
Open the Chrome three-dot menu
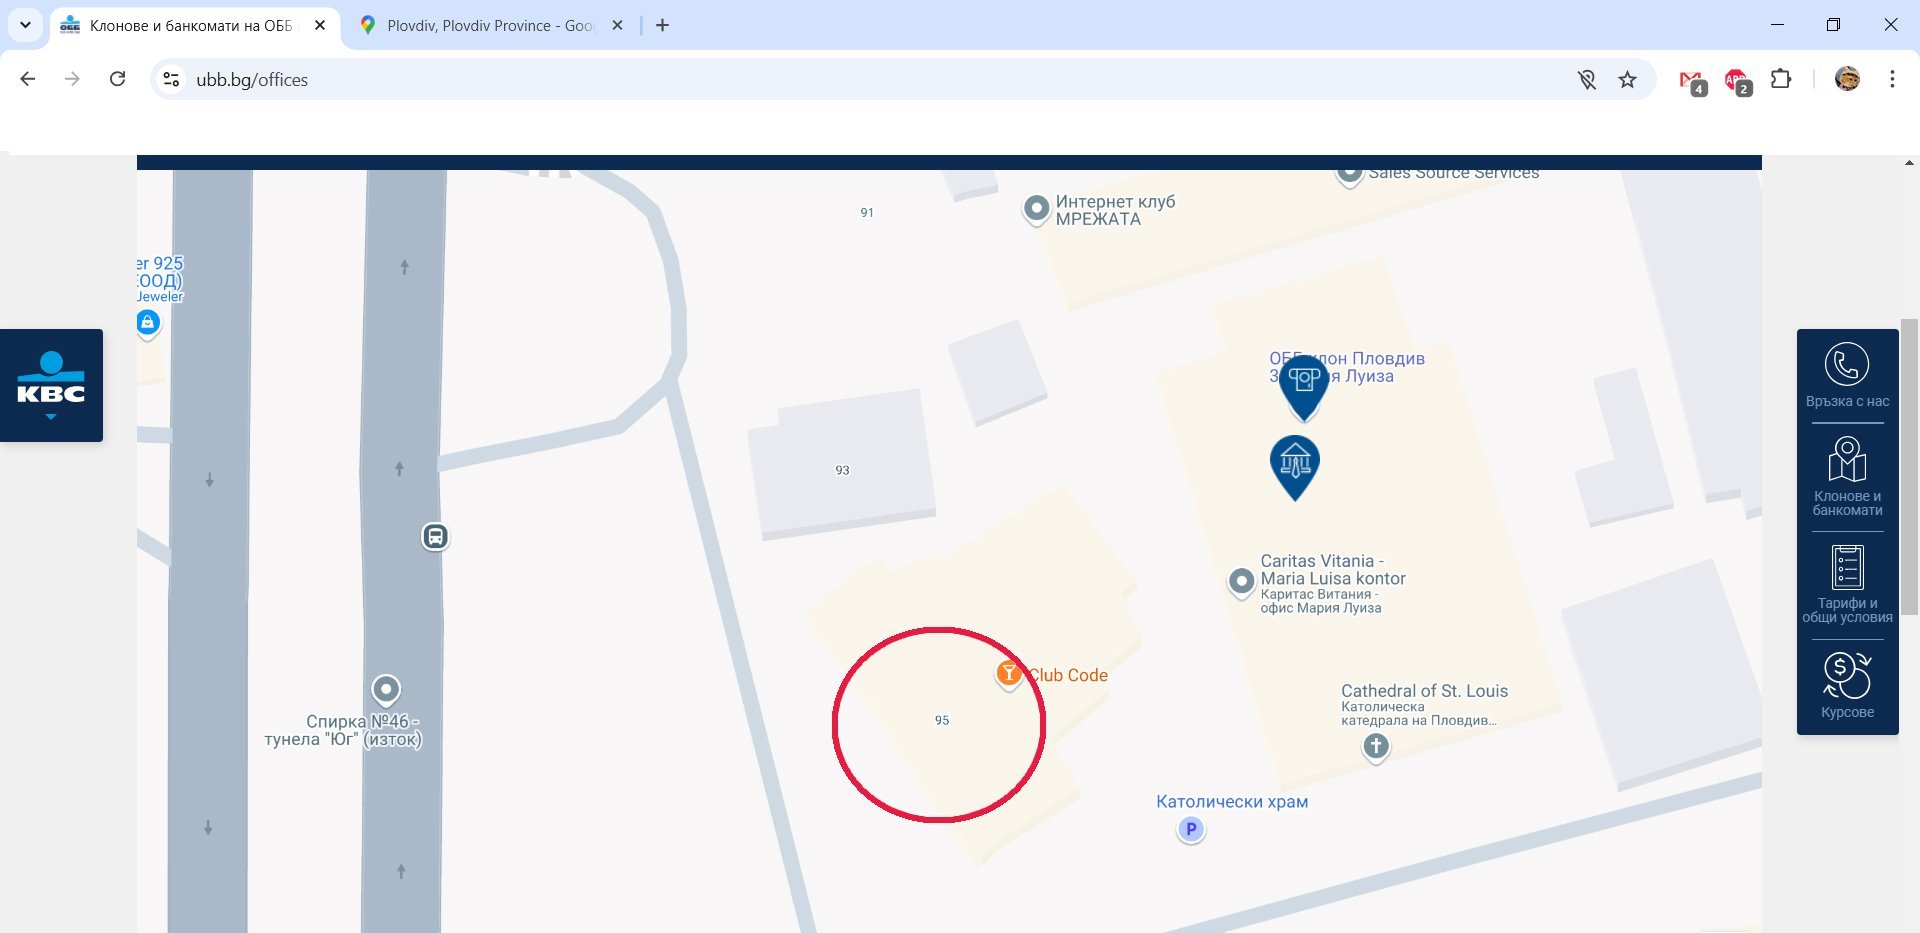click(x=1892, y=79)
